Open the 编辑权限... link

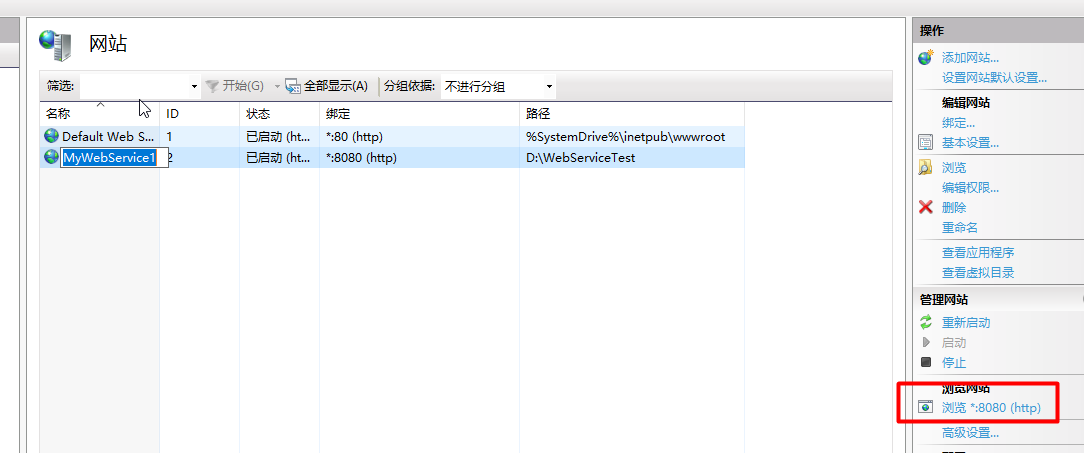pos(970,187)
